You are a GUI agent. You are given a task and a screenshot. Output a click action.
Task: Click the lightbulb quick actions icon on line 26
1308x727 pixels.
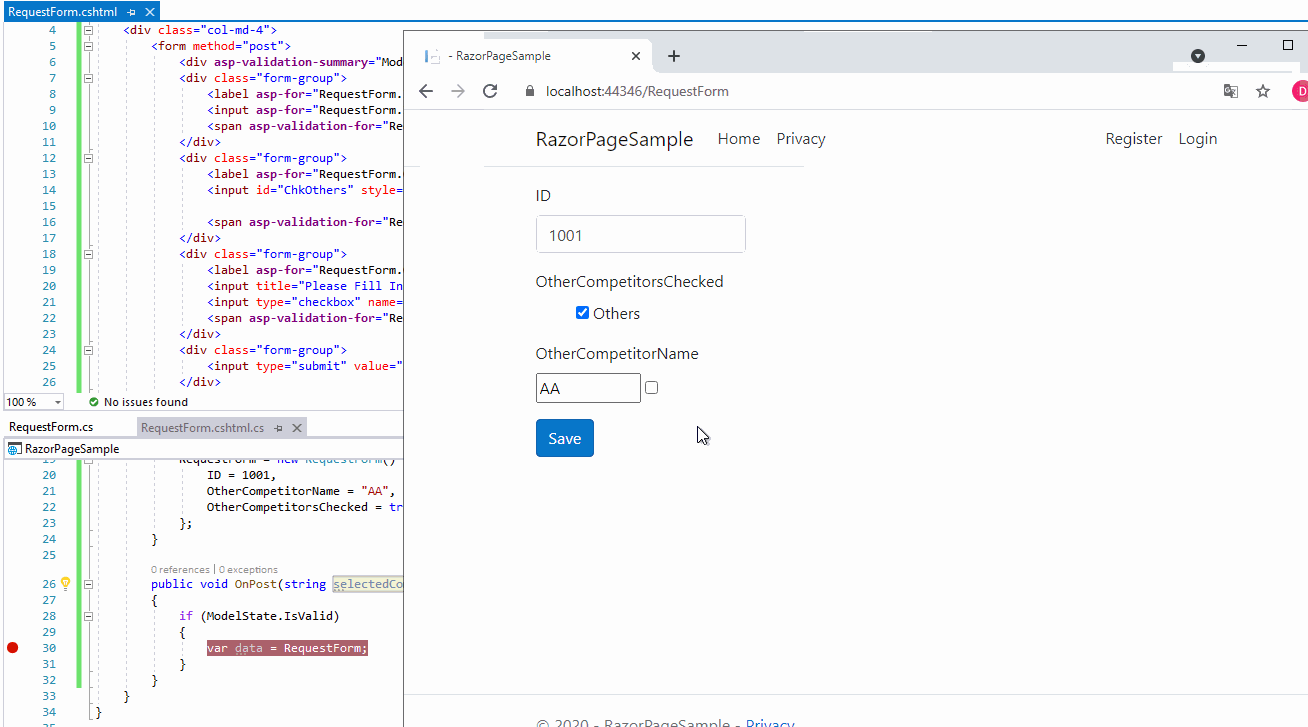tap(65, 583)
